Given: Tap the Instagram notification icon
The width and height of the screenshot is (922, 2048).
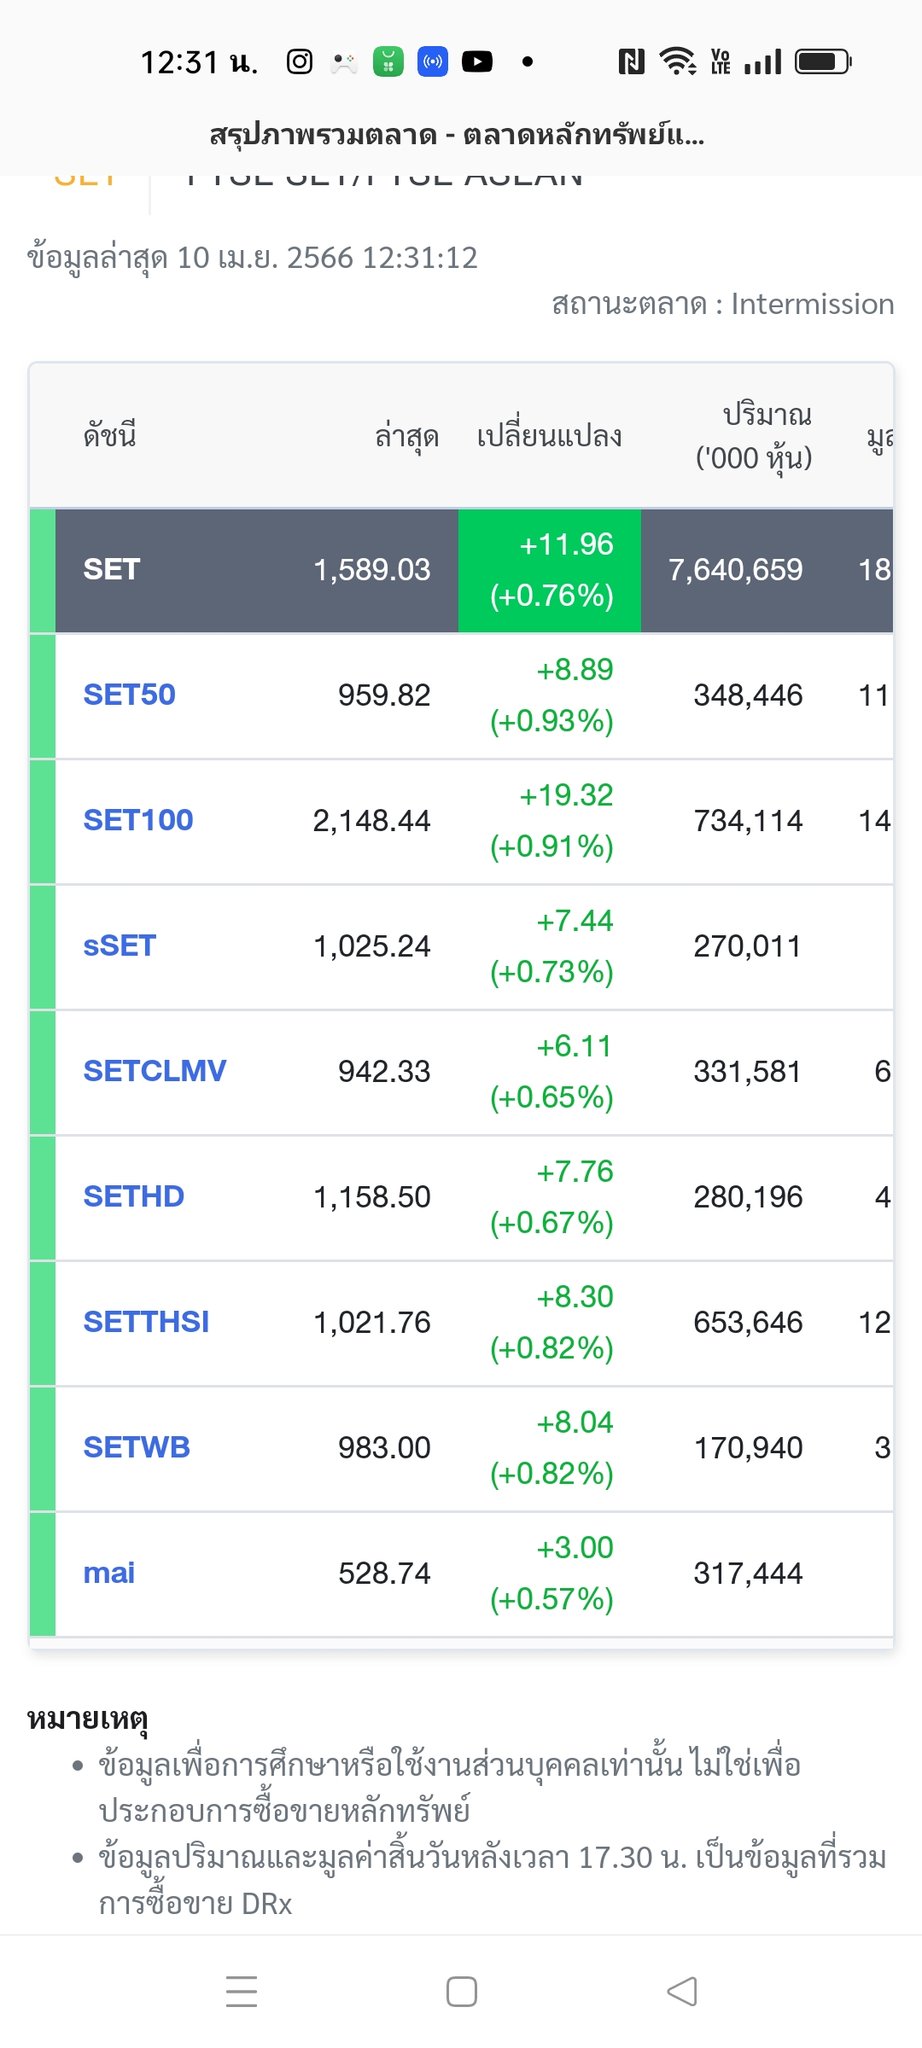Looking at the screenshot, I should (x=299, y=62).
